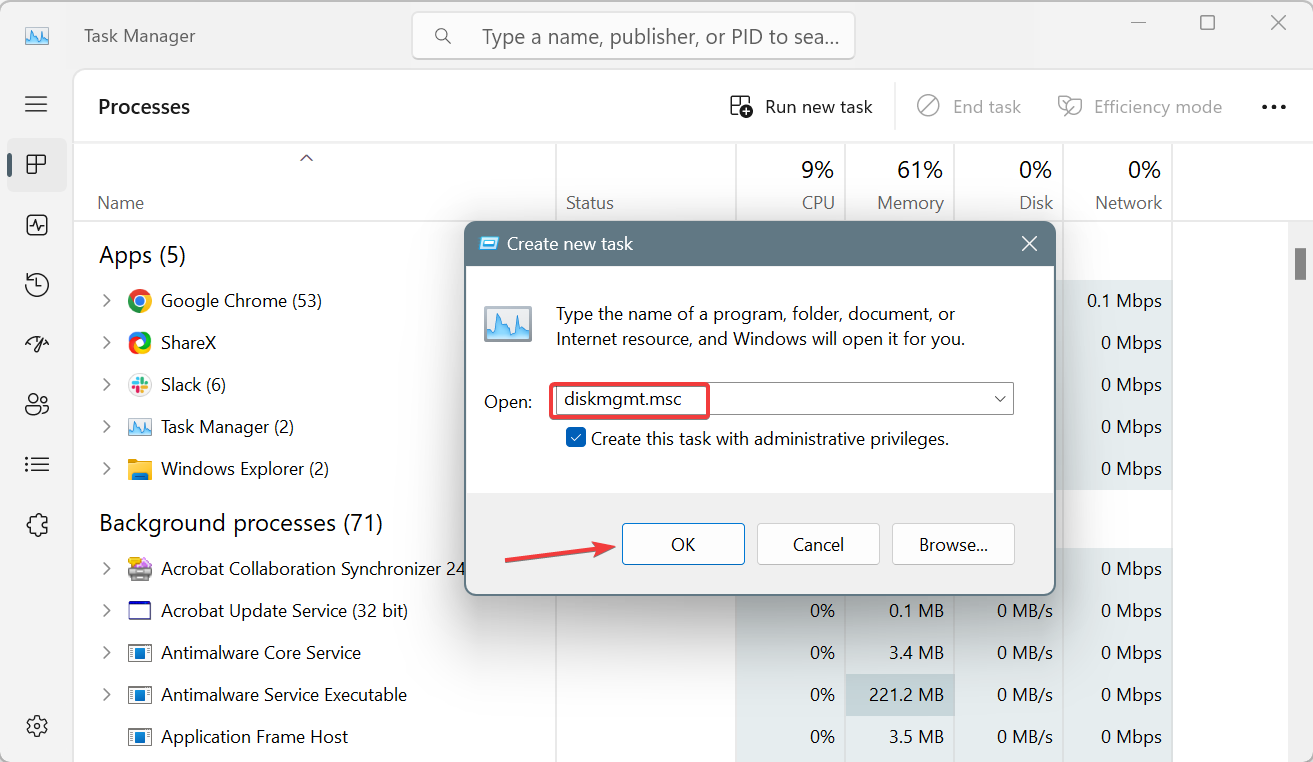Click the 221.2 MB memory cell

click(902, 695)
